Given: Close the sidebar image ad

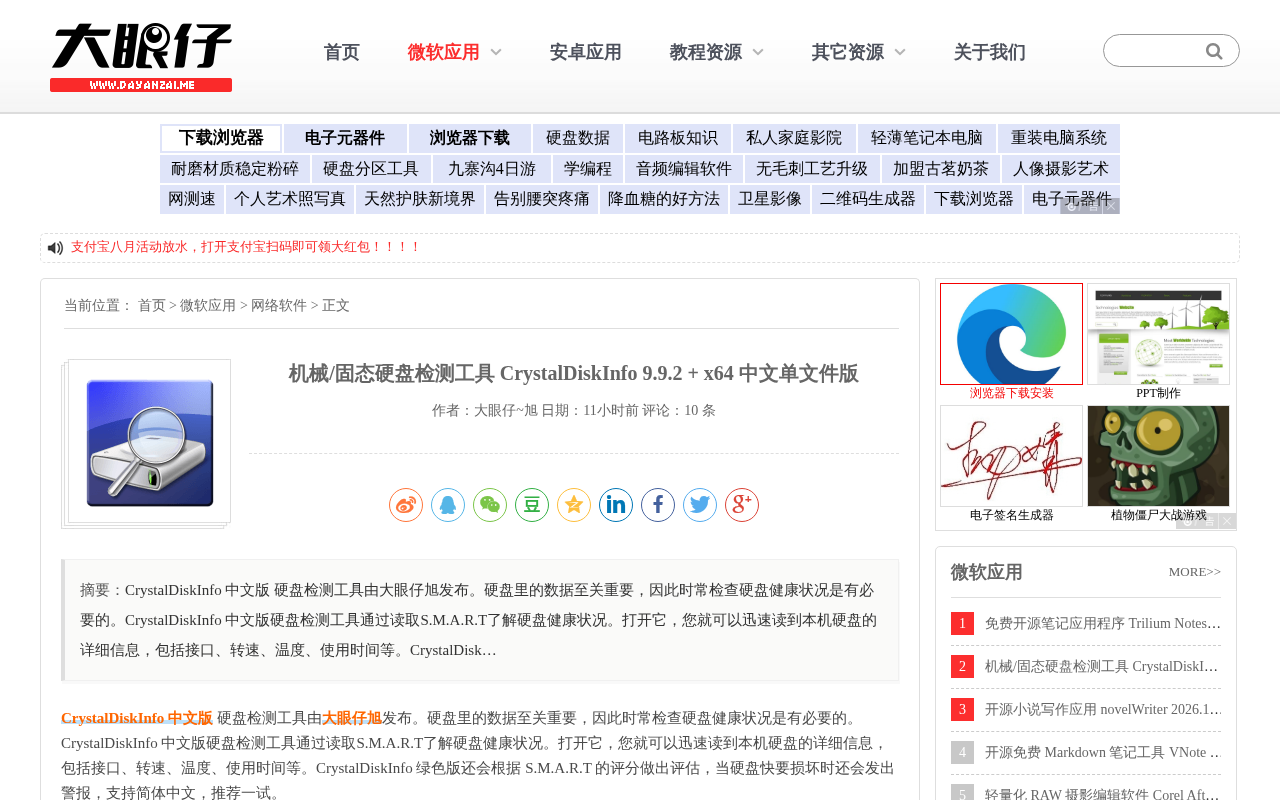Looking at the screenshot, I should click(1227, 521).
